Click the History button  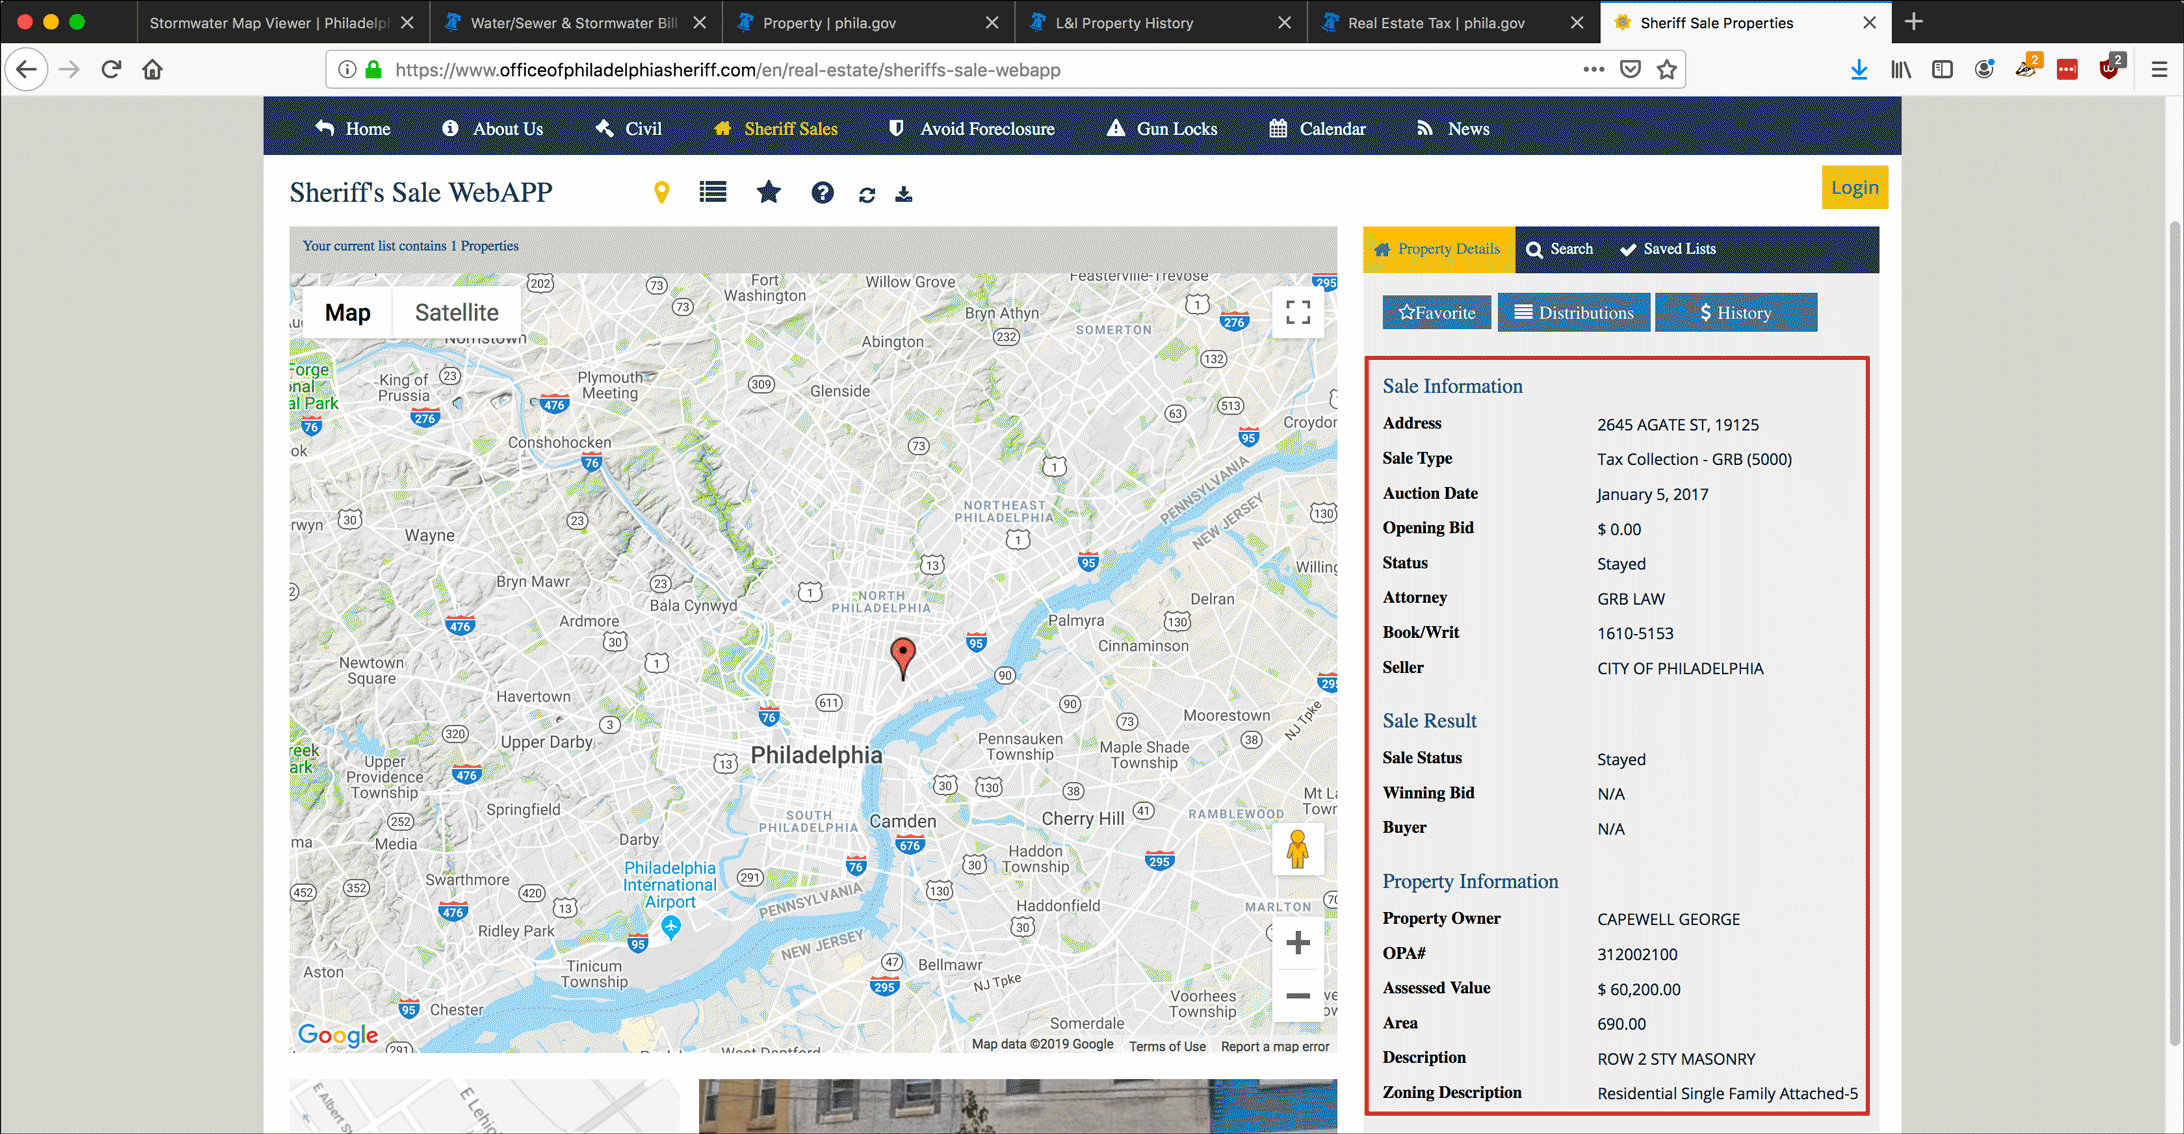[1736, 313]
